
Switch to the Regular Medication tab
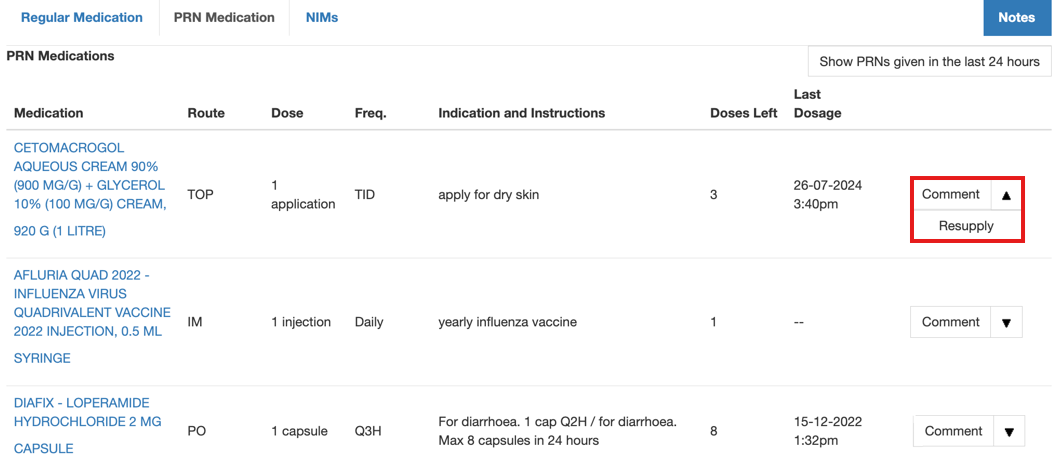pos(82,18)
